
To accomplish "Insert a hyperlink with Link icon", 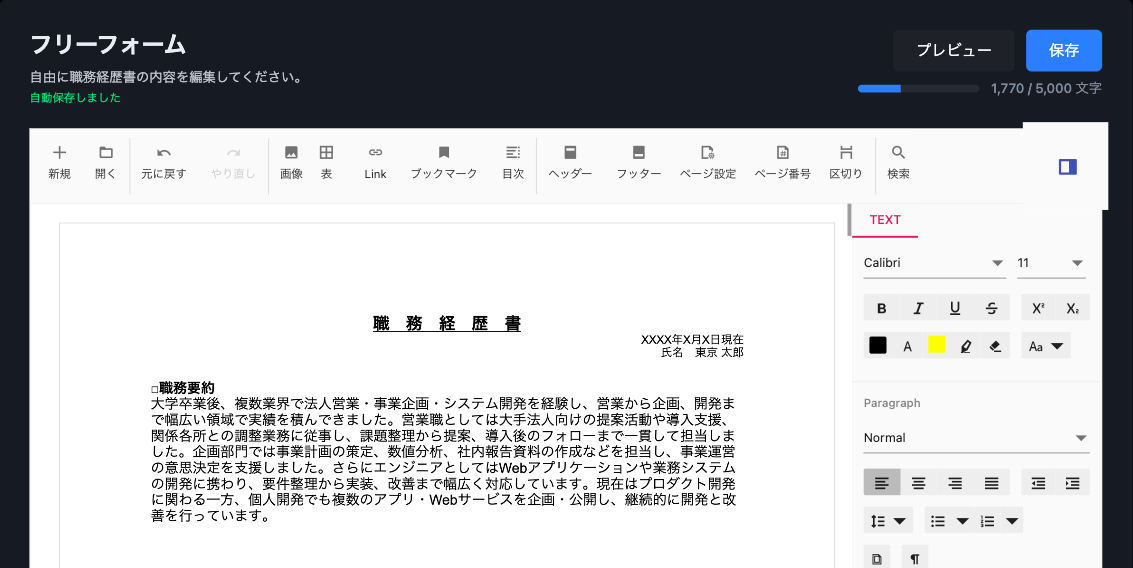I will pyautogui.click(x=375, y=162).
